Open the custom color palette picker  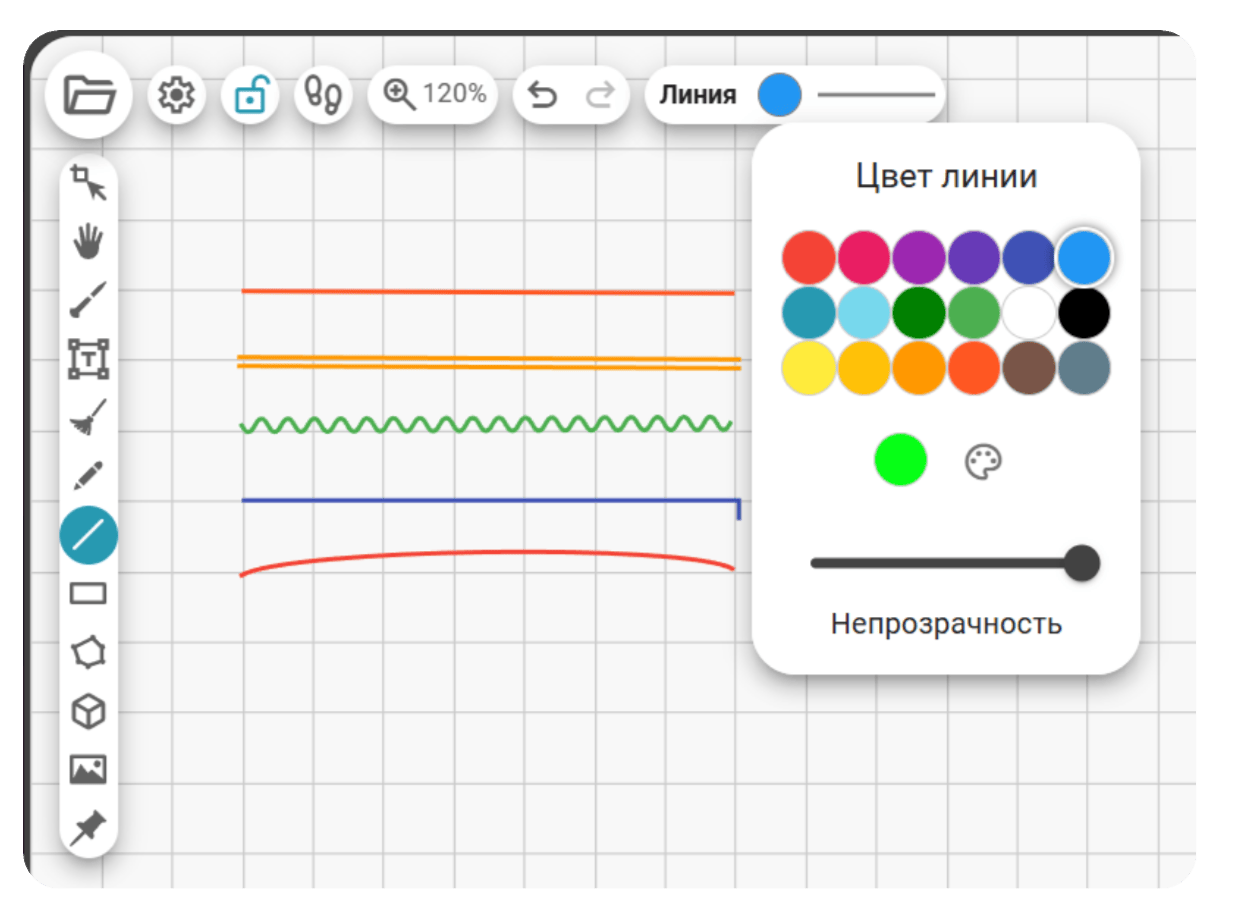[x=984, y=461]
